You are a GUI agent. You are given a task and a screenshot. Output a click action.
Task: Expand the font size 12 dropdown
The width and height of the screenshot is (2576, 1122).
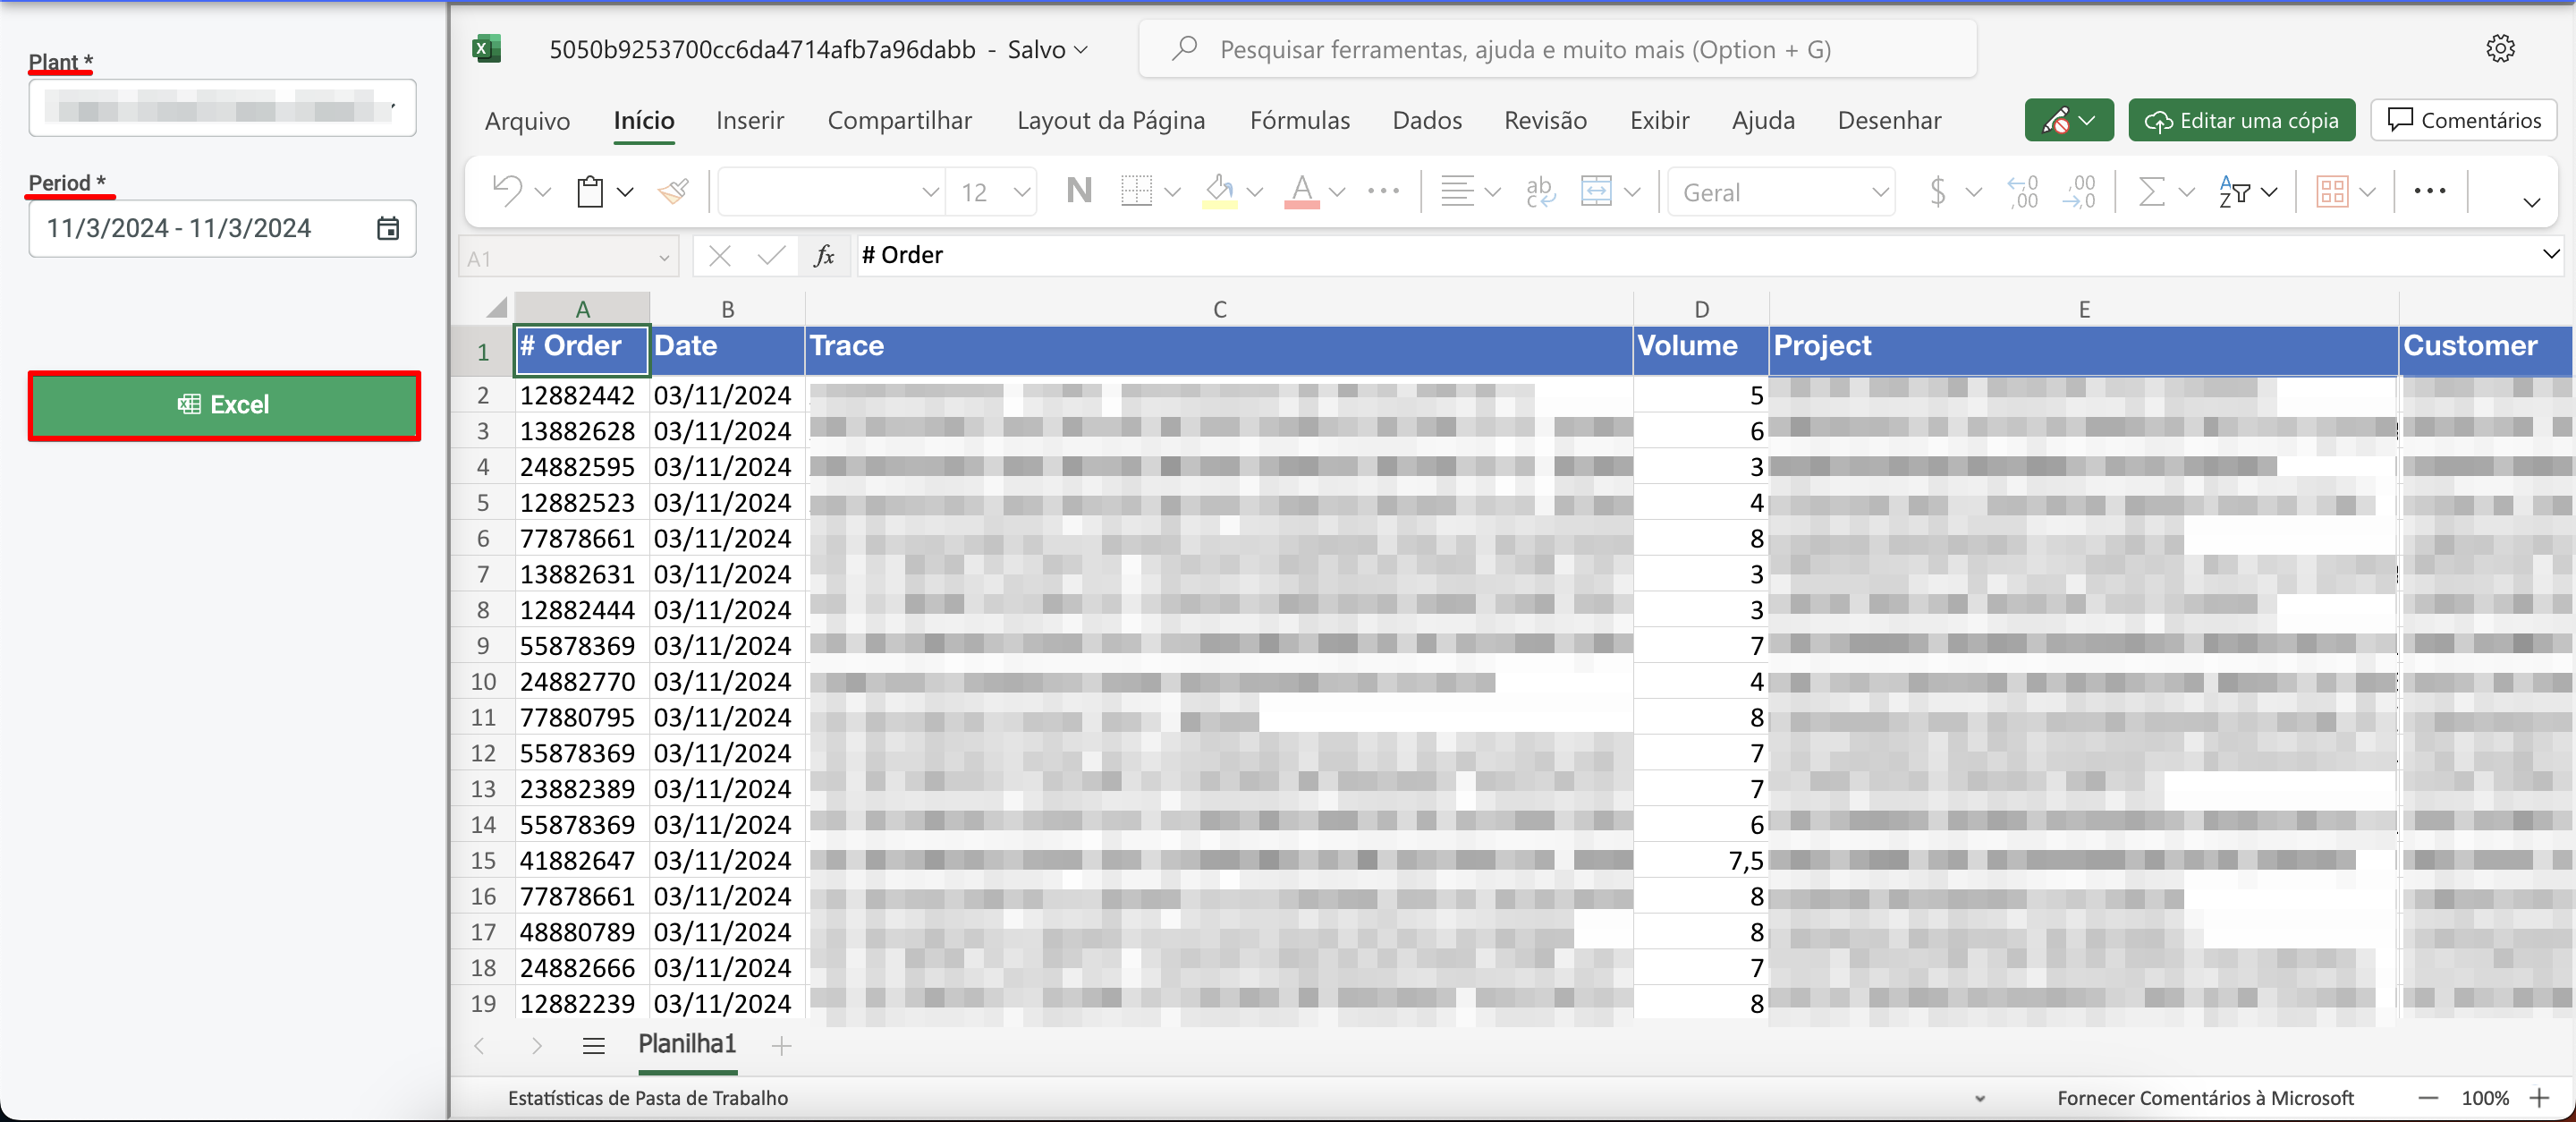coord(1021,192)
